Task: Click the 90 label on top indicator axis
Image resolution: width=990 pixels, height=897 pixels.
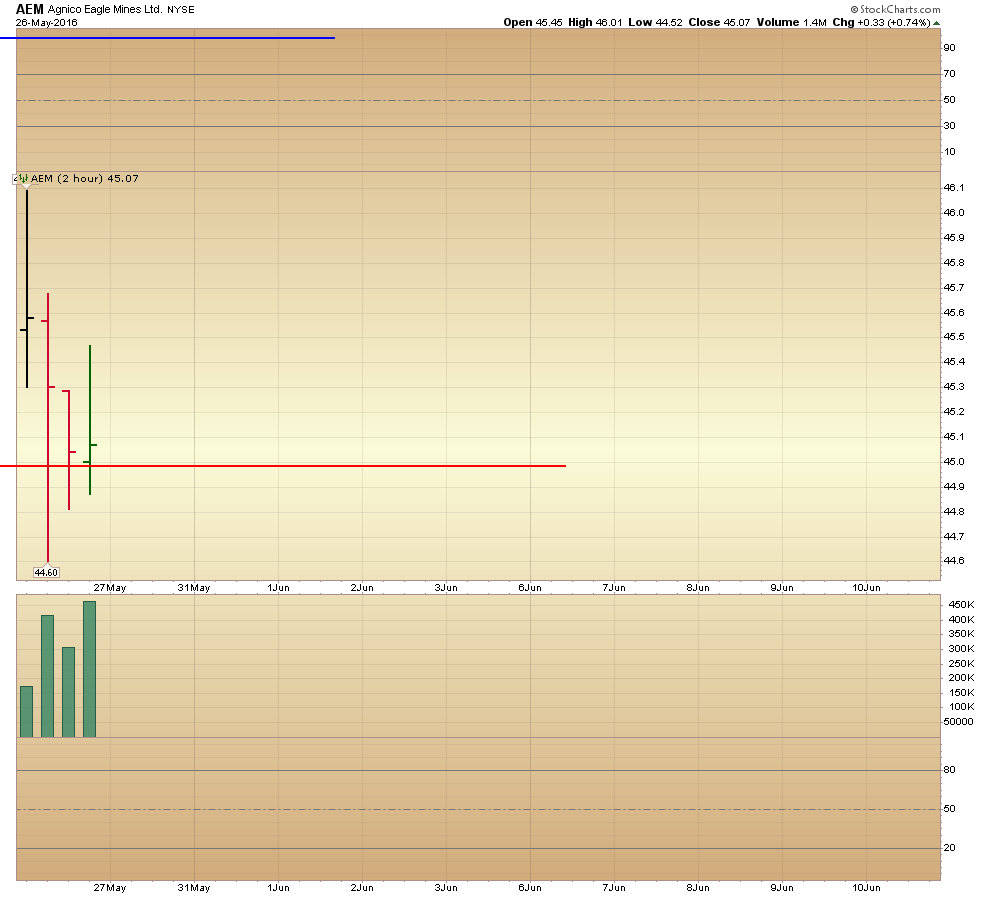Action: point(949,48)
